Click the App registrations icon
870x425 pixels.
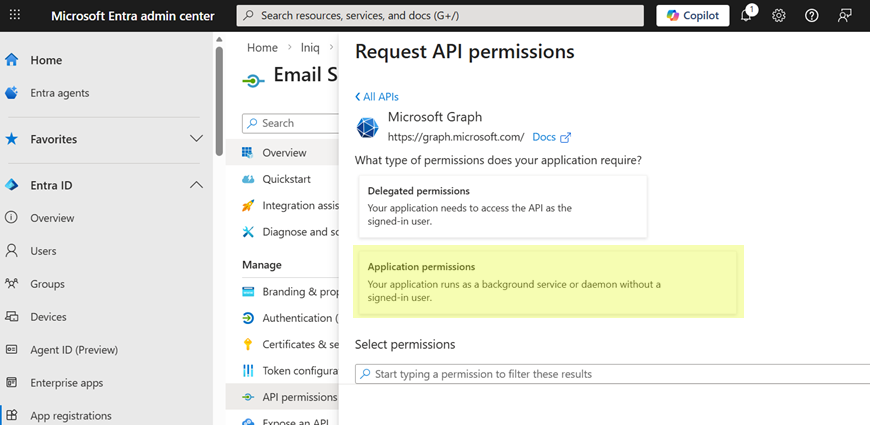11,415
